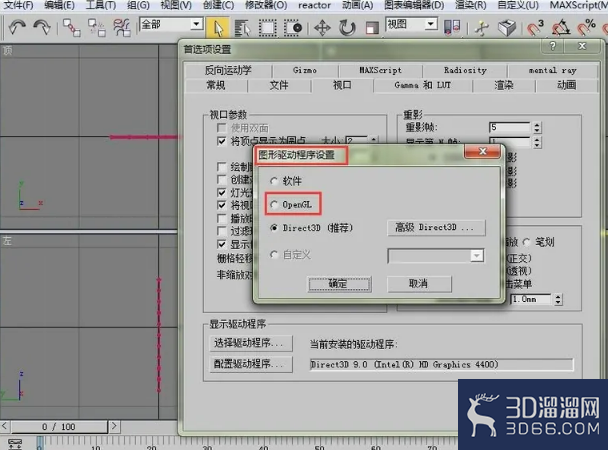Toggle 使用双面 checkbox
Screen dimensions: 608x450
click(x=222, y=128)
